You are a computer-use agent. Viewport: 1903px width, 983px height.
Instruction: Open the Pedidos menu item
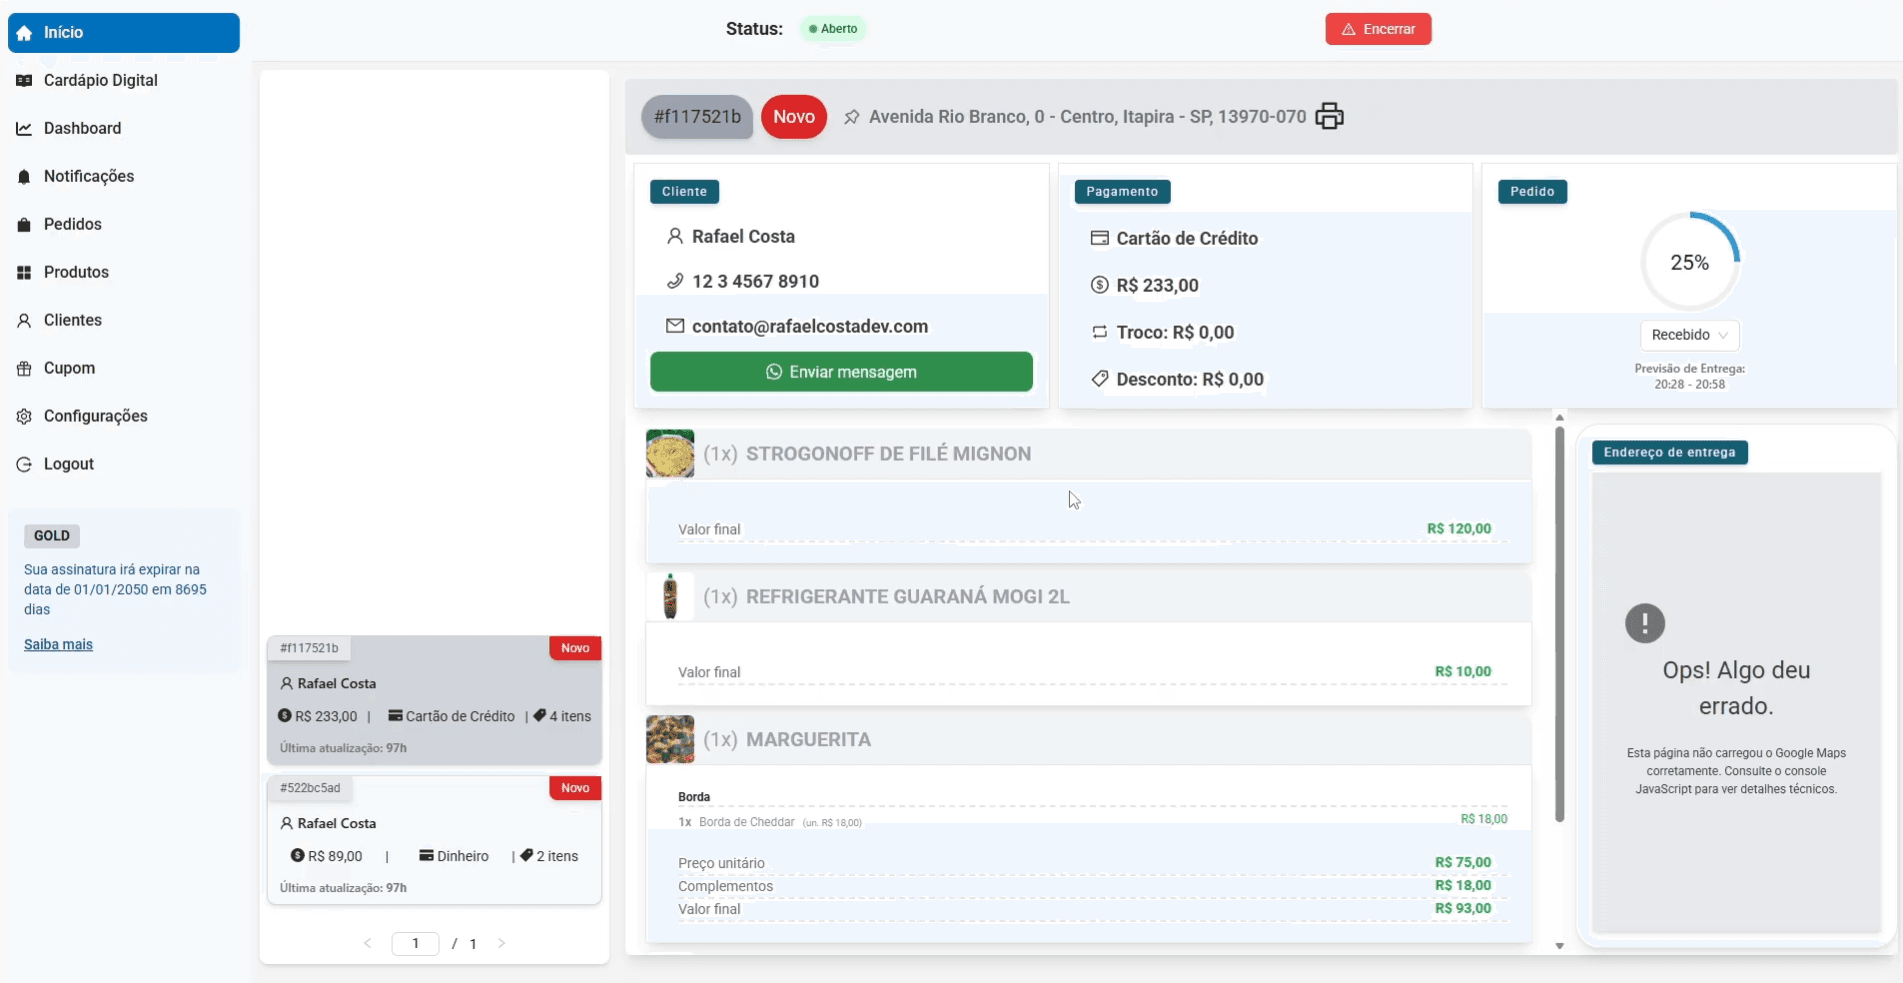[x=72, y=225]
